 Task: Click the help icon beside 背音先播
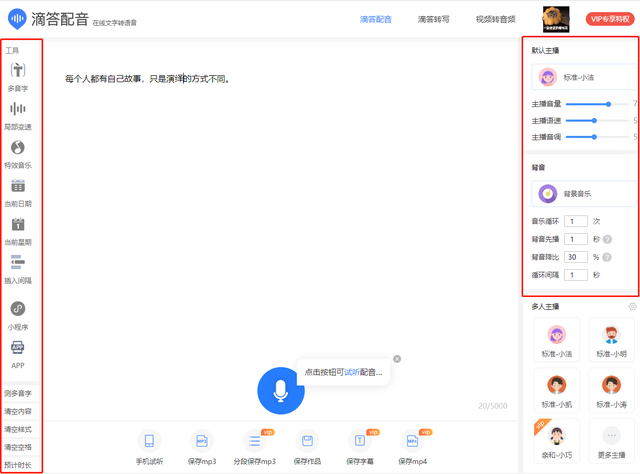pyautogui.click(x=607, y=239)
